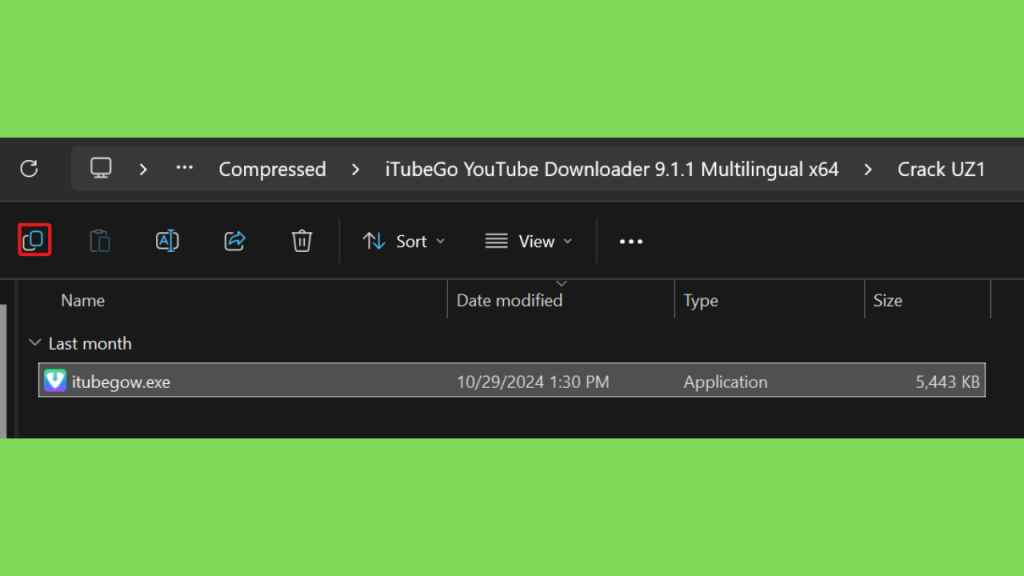Click the Application type cell of itubegow.exe

(726, 382)
